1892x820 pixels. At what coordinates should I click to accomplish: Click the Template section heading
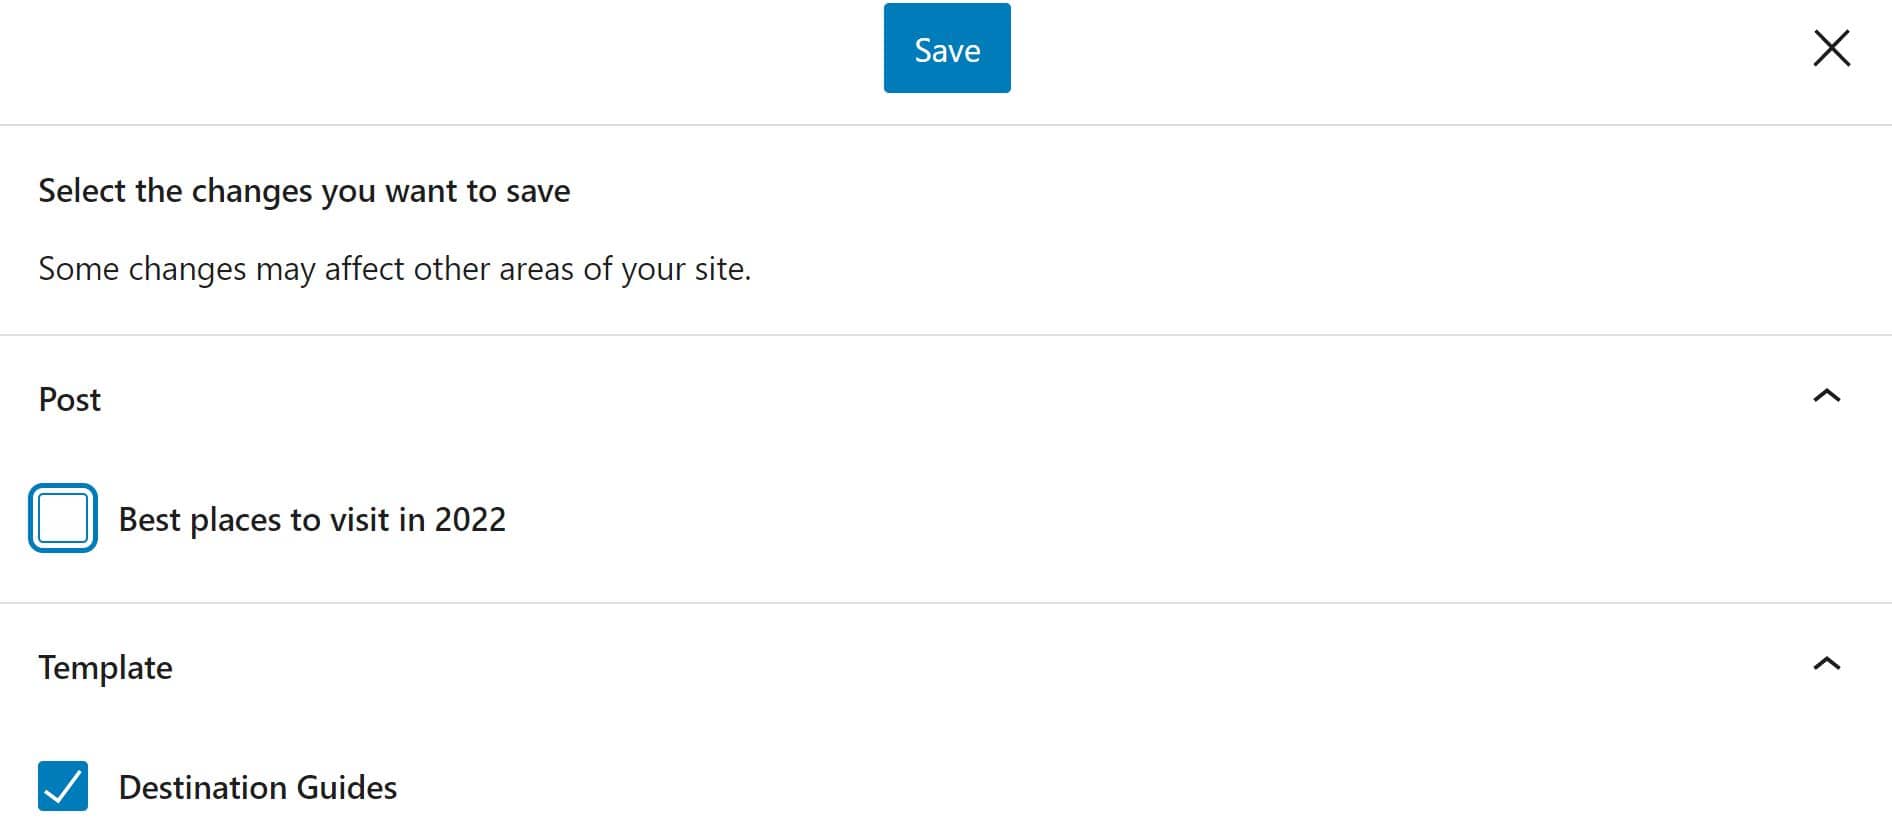tap(106, 668)
